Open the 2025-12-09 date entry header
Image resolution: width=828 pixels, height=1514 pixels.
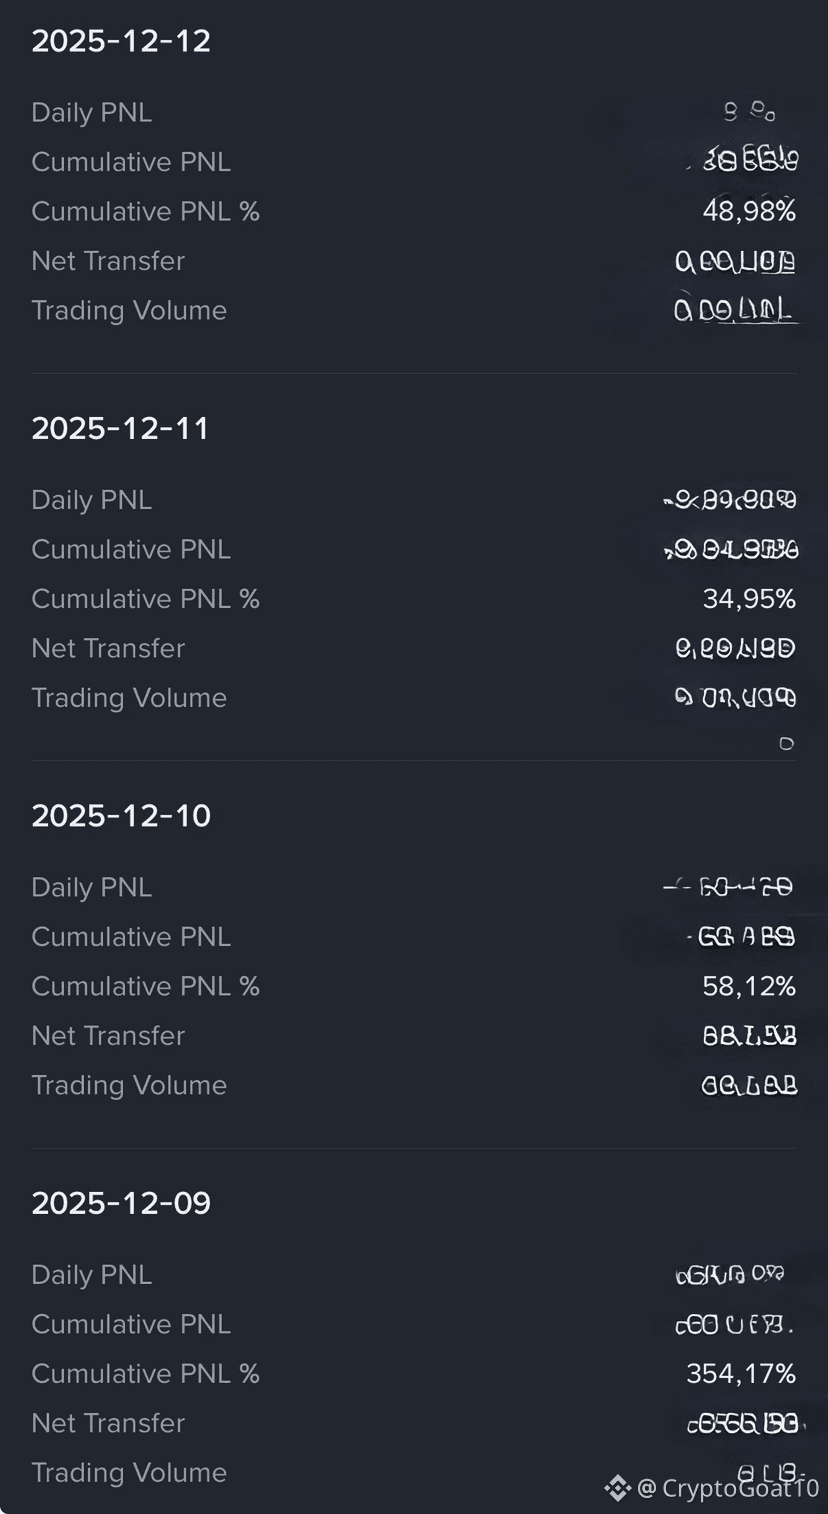(121, 1202)
